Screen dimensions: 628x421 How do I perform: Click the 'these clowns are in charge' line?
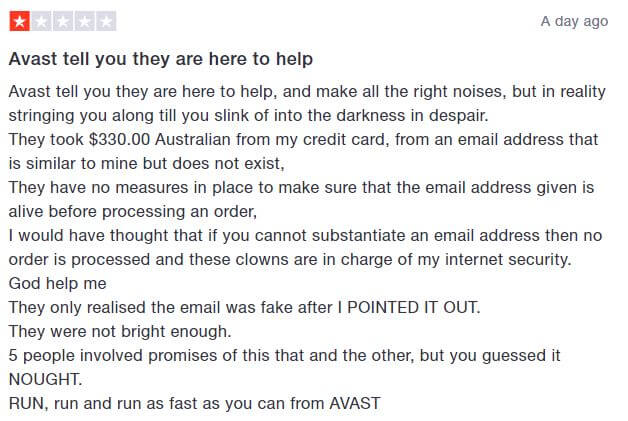pos(290,260)
